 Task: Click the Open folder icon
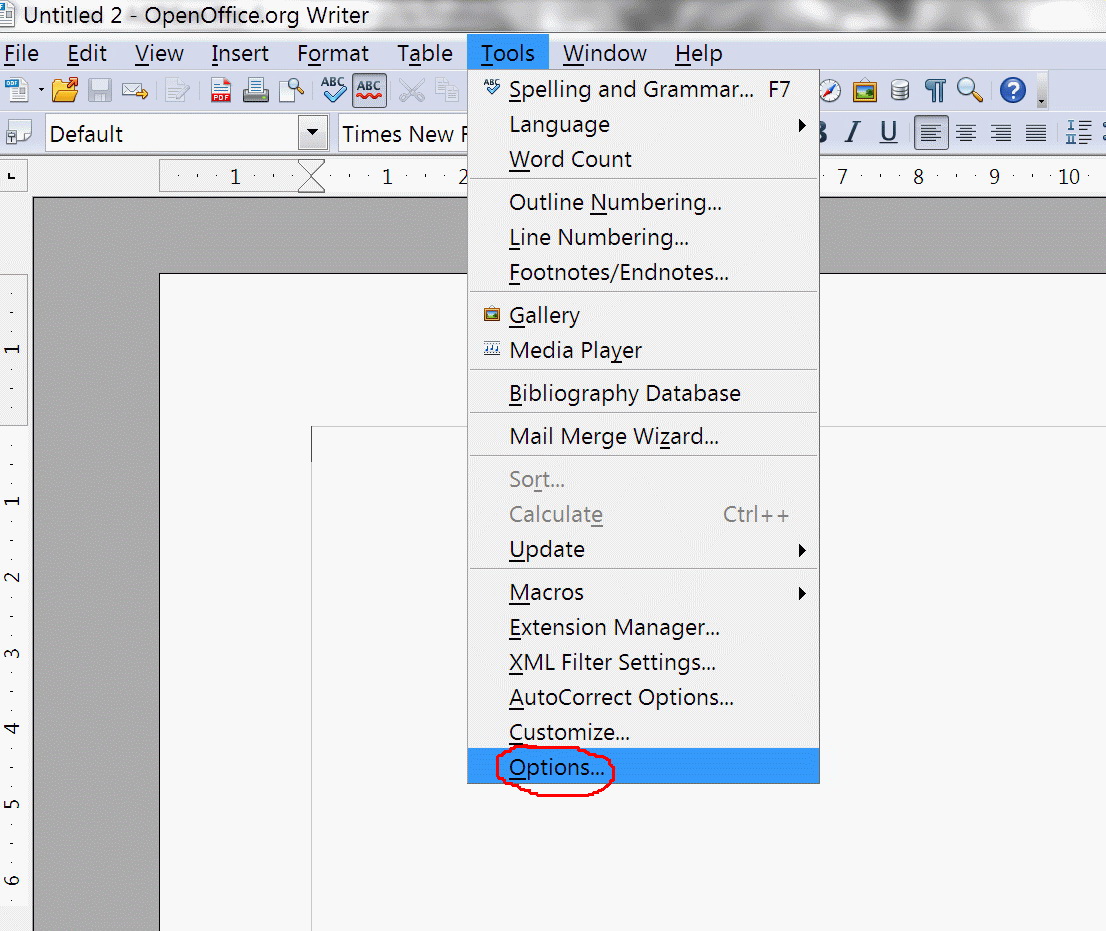coord(65,90)
